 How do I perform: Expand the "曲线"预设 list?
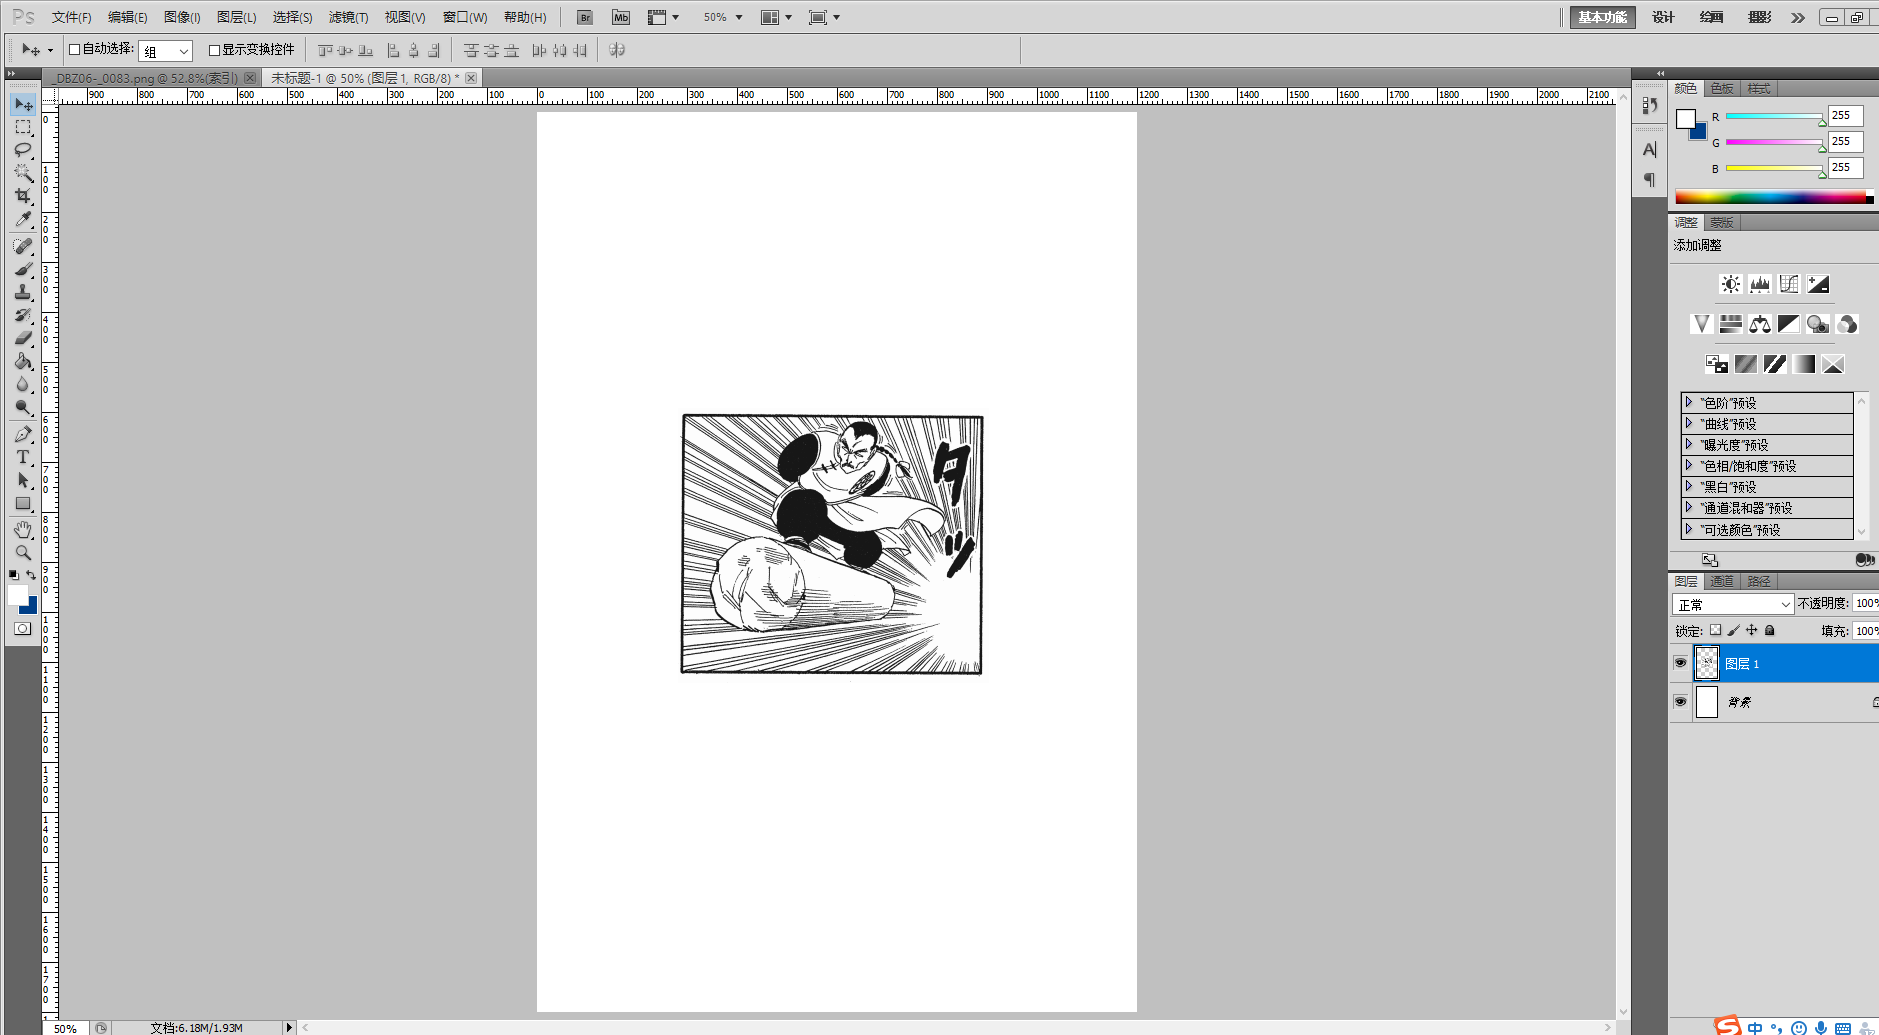[1689, 423]
